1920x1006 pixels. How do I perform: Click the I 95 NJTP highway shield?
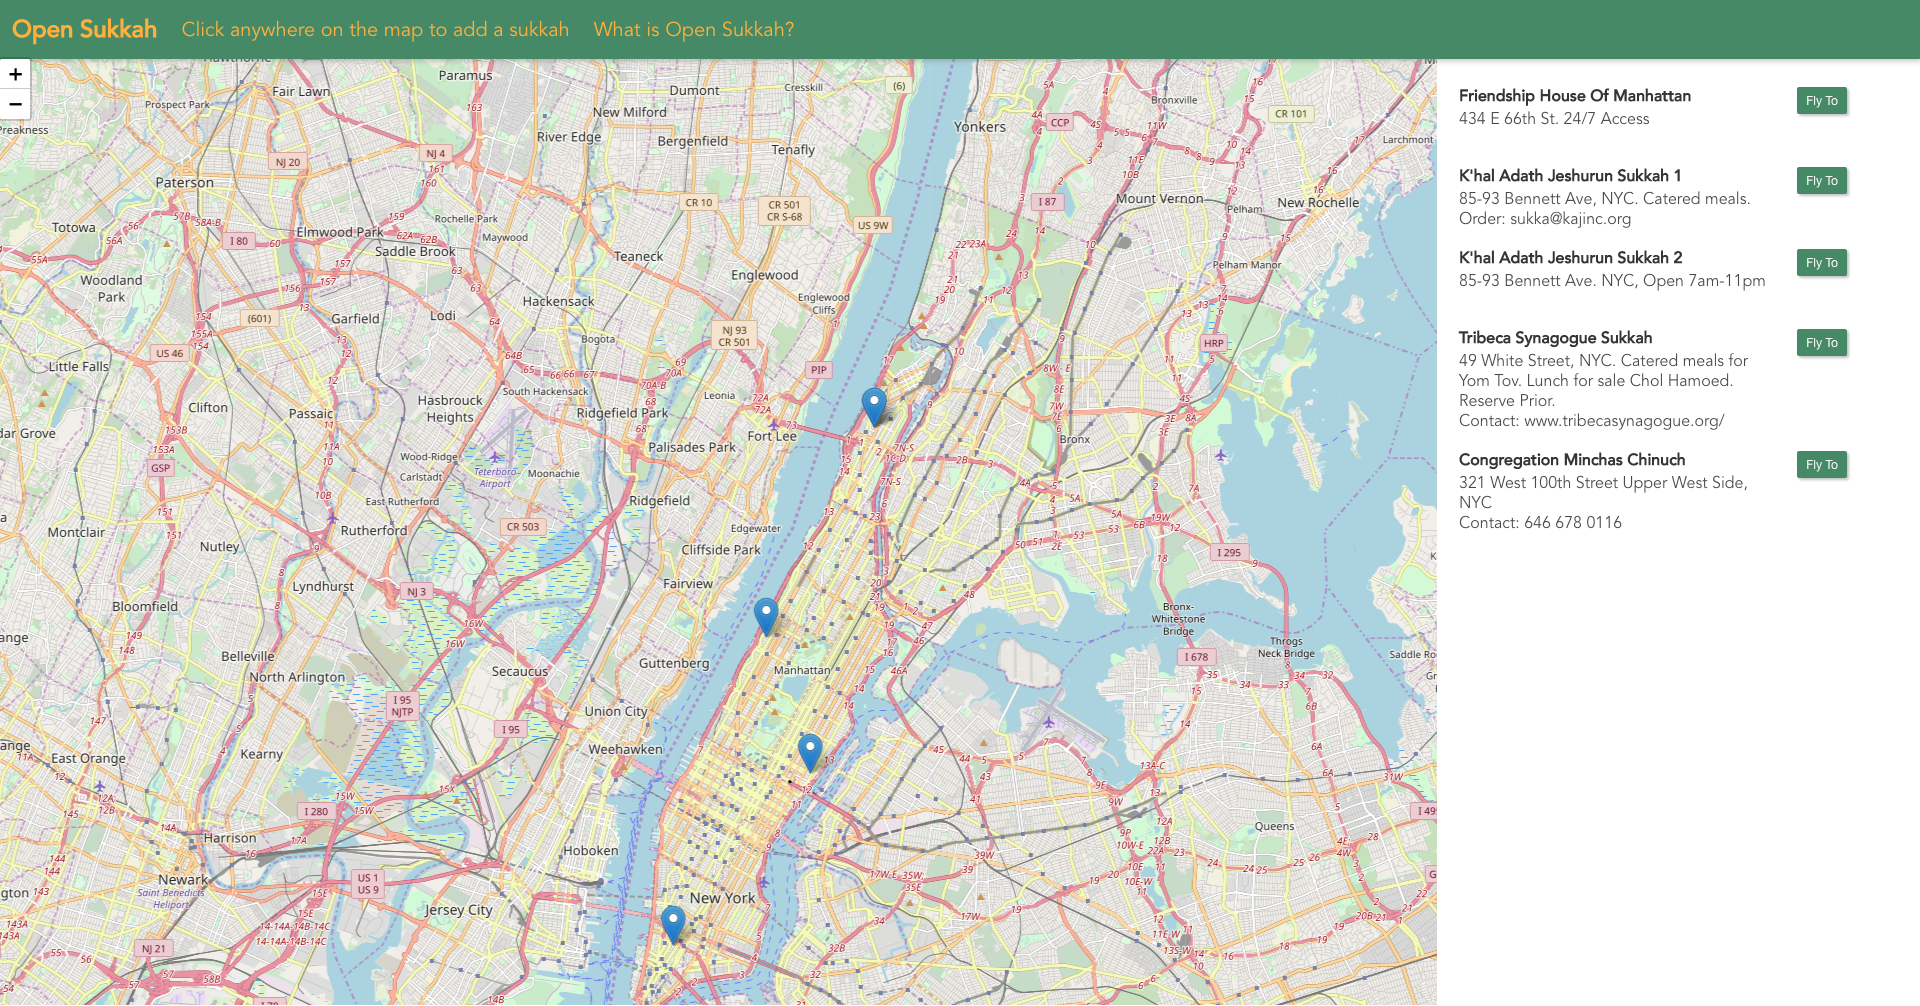tap(402, 706)
